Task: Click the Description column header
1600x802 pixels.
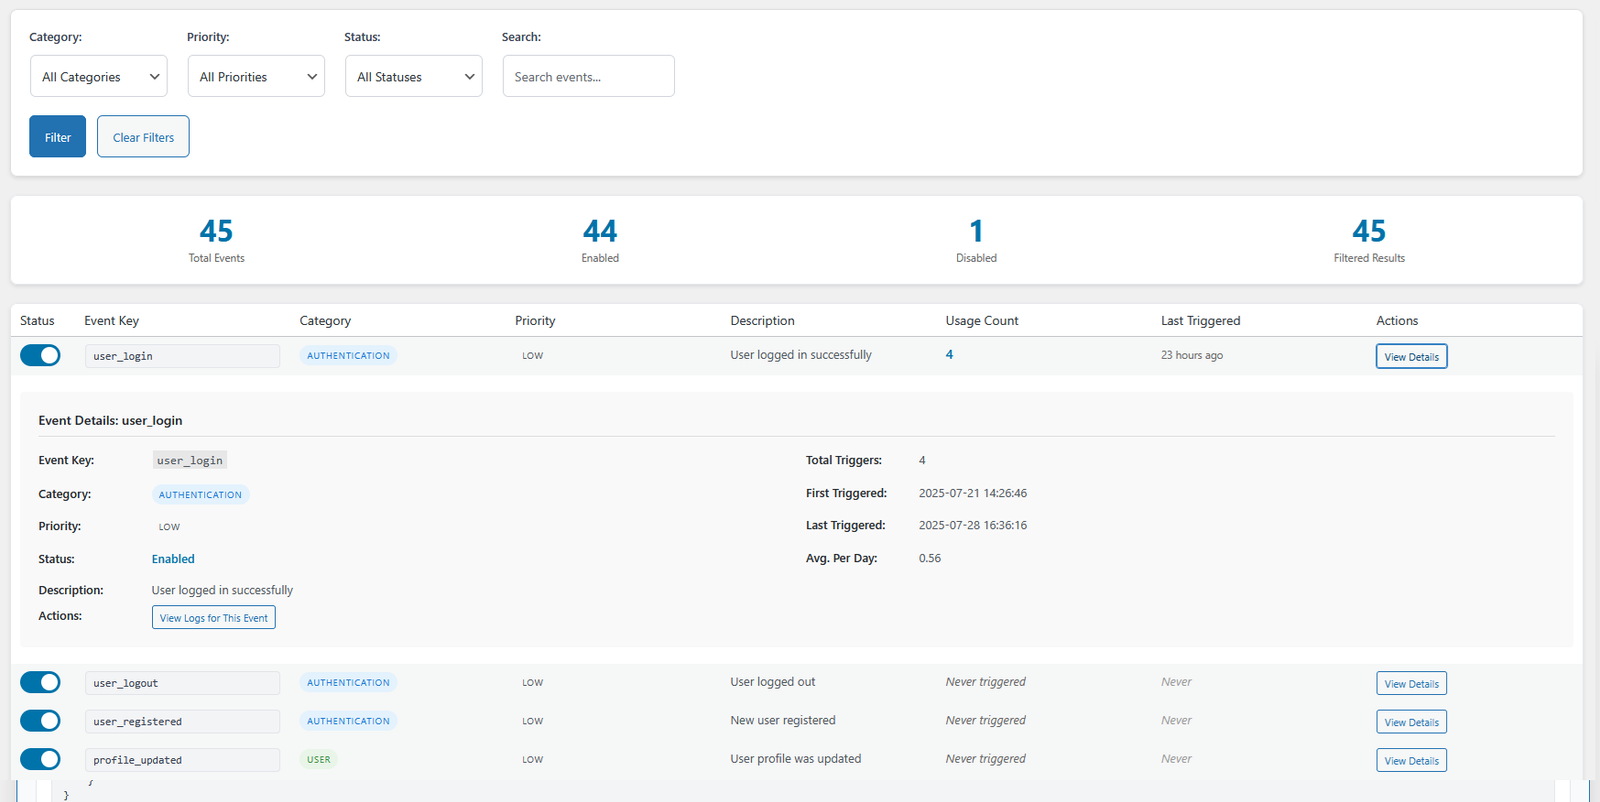Action: (762, 321)
